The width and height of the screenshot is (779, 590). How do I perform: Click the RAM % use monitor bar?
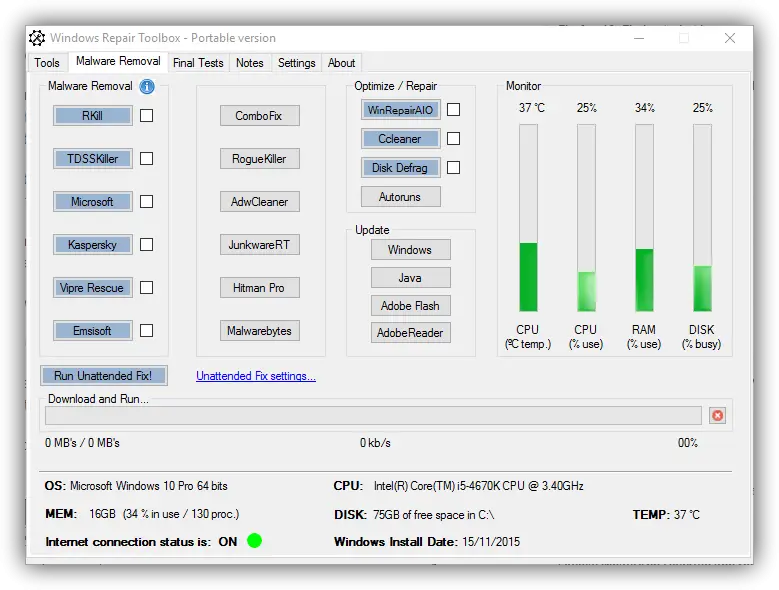644,218
